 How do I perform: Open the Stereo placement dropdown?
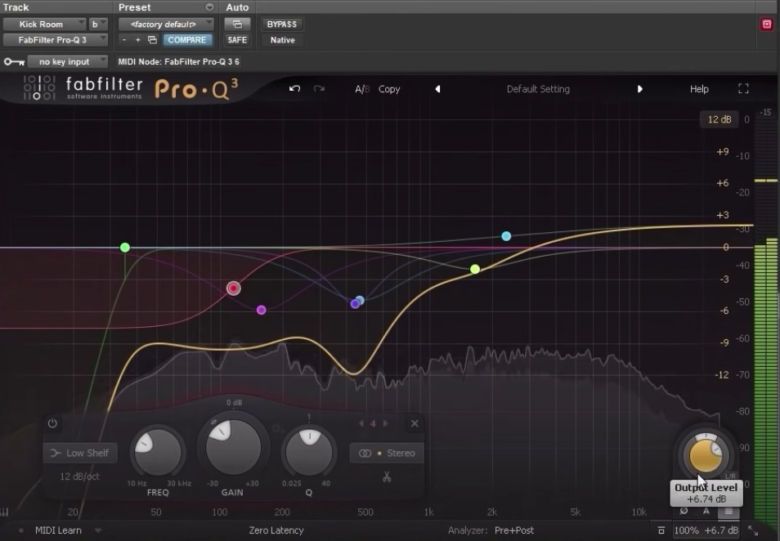(x=387, y=453)
